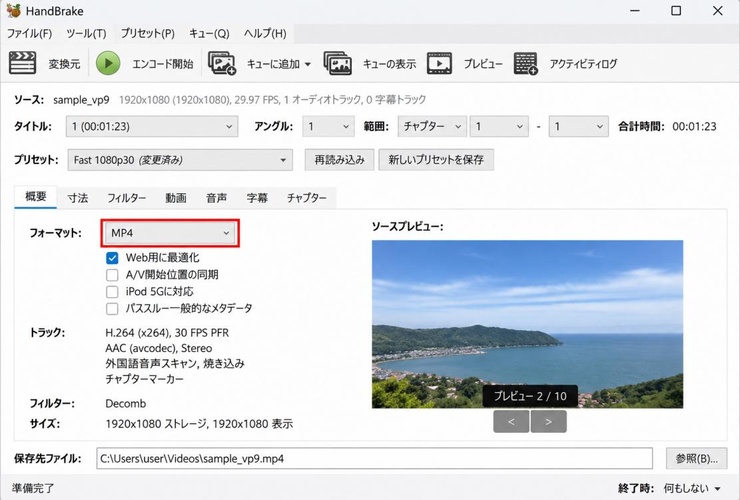Click the 再読み込み button
The image size is (740, 500).
coord(339,160)
